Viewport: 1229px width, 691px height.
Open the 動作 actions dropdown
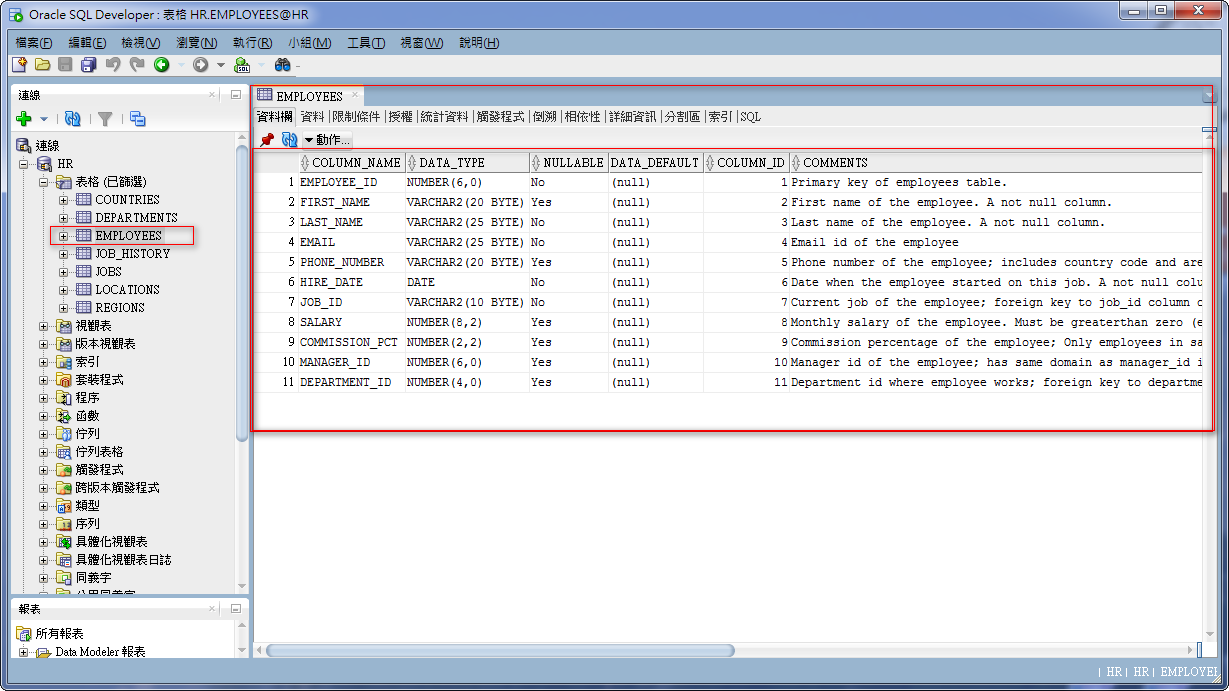326,140
